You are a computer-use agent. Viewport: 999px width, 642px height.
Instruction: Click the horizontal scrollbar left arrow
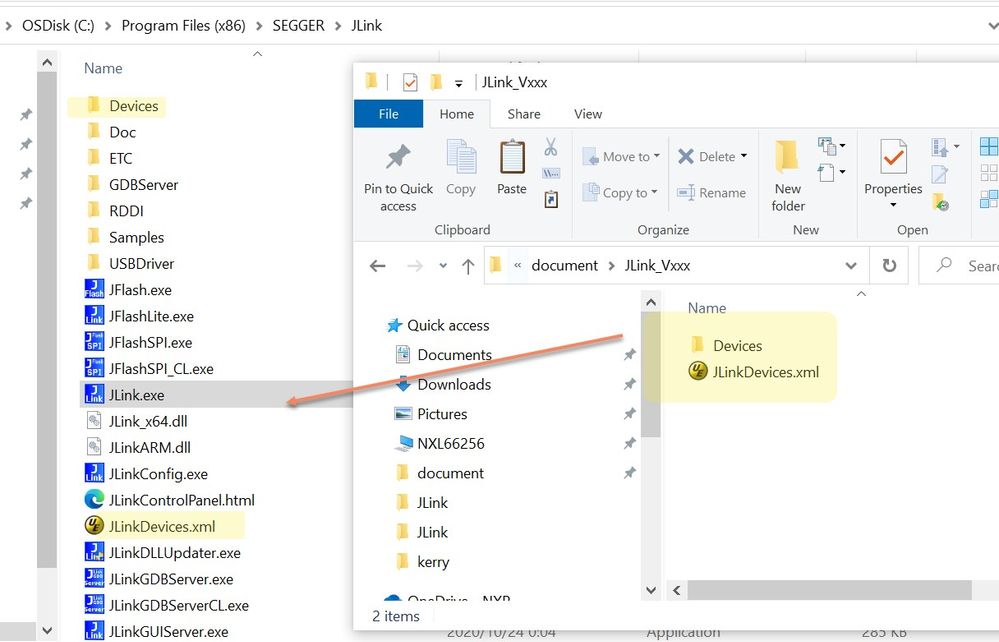677,590
